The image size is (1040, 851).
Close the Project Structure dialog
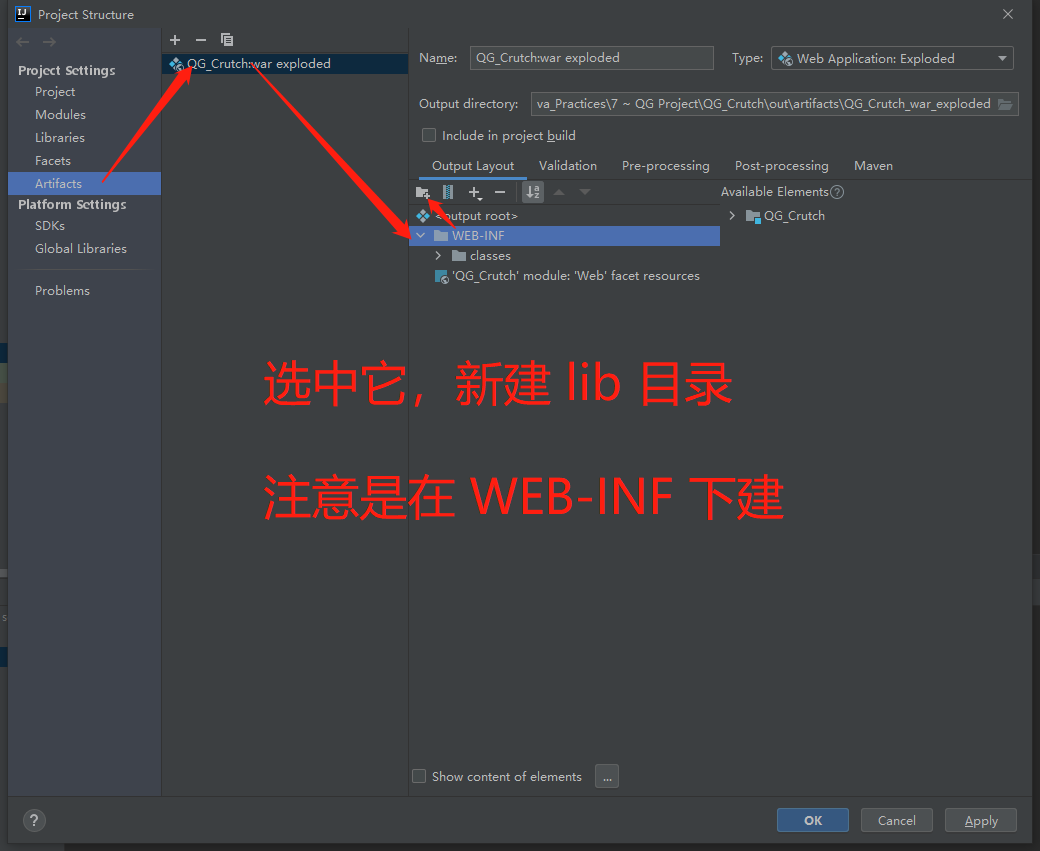coord(1008,14)
